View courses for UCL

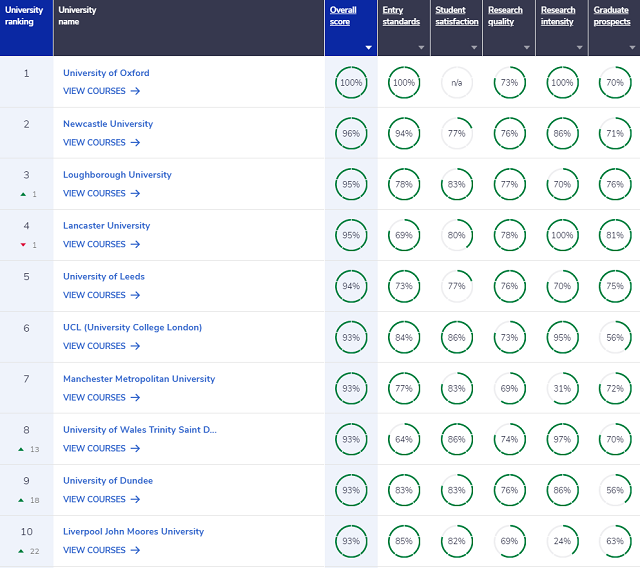click(101, 346)
